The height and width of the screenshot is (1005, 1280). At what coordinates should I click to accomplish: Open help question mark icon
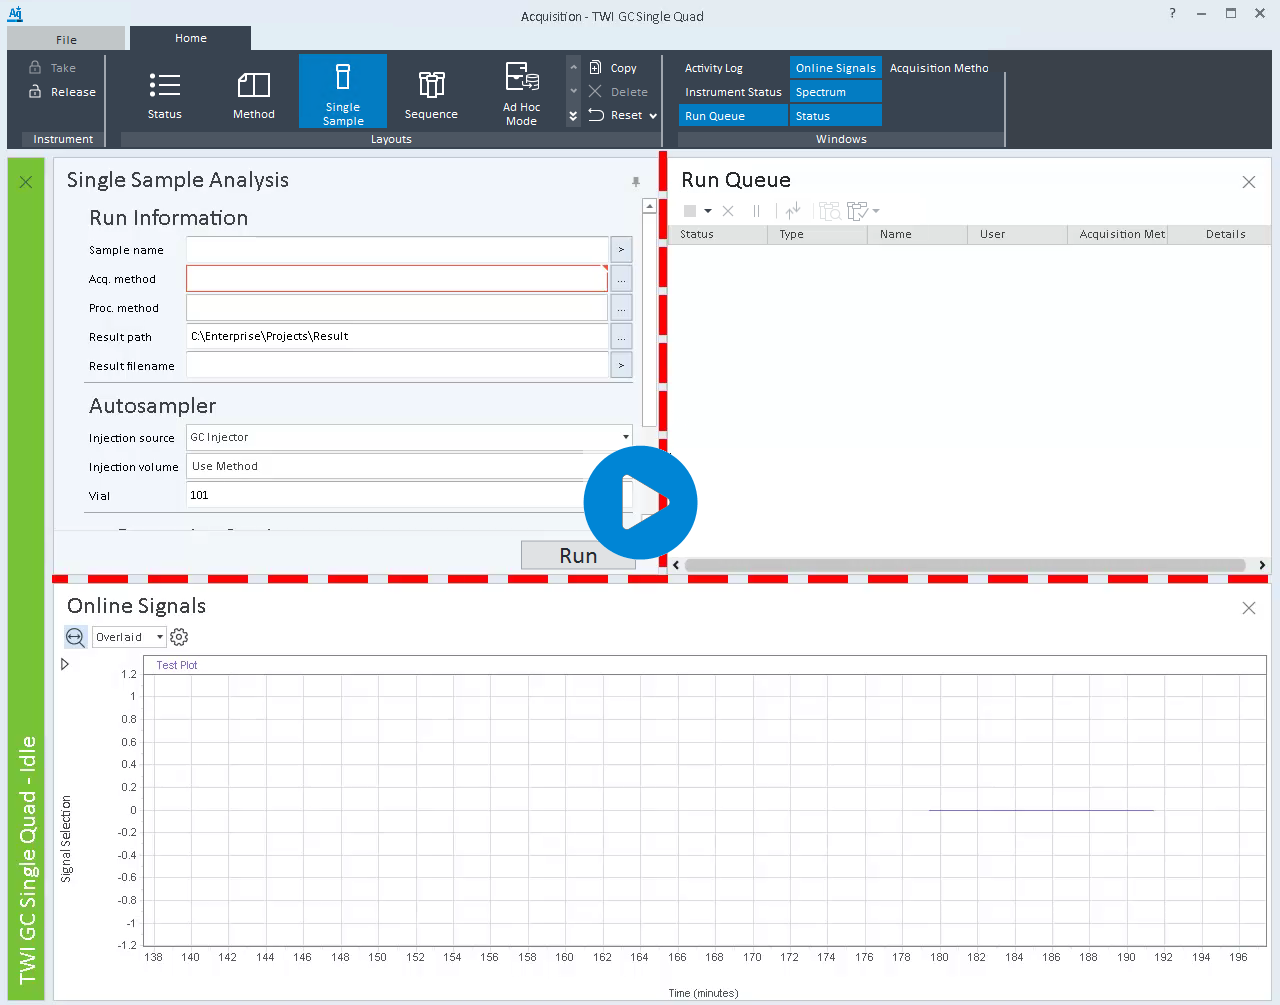pos(1173,14)
